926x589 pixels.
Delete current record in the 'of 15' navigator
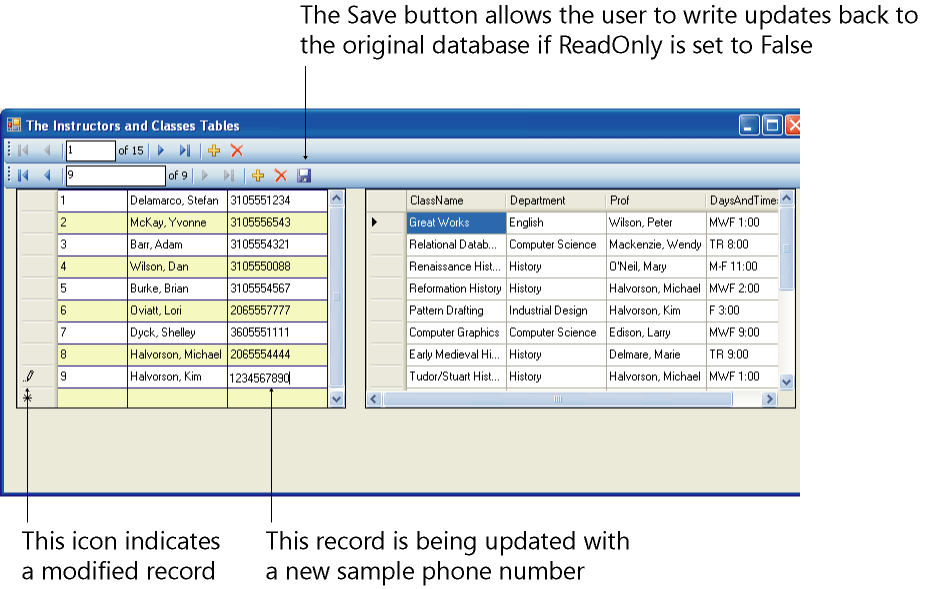pos(237,151)
